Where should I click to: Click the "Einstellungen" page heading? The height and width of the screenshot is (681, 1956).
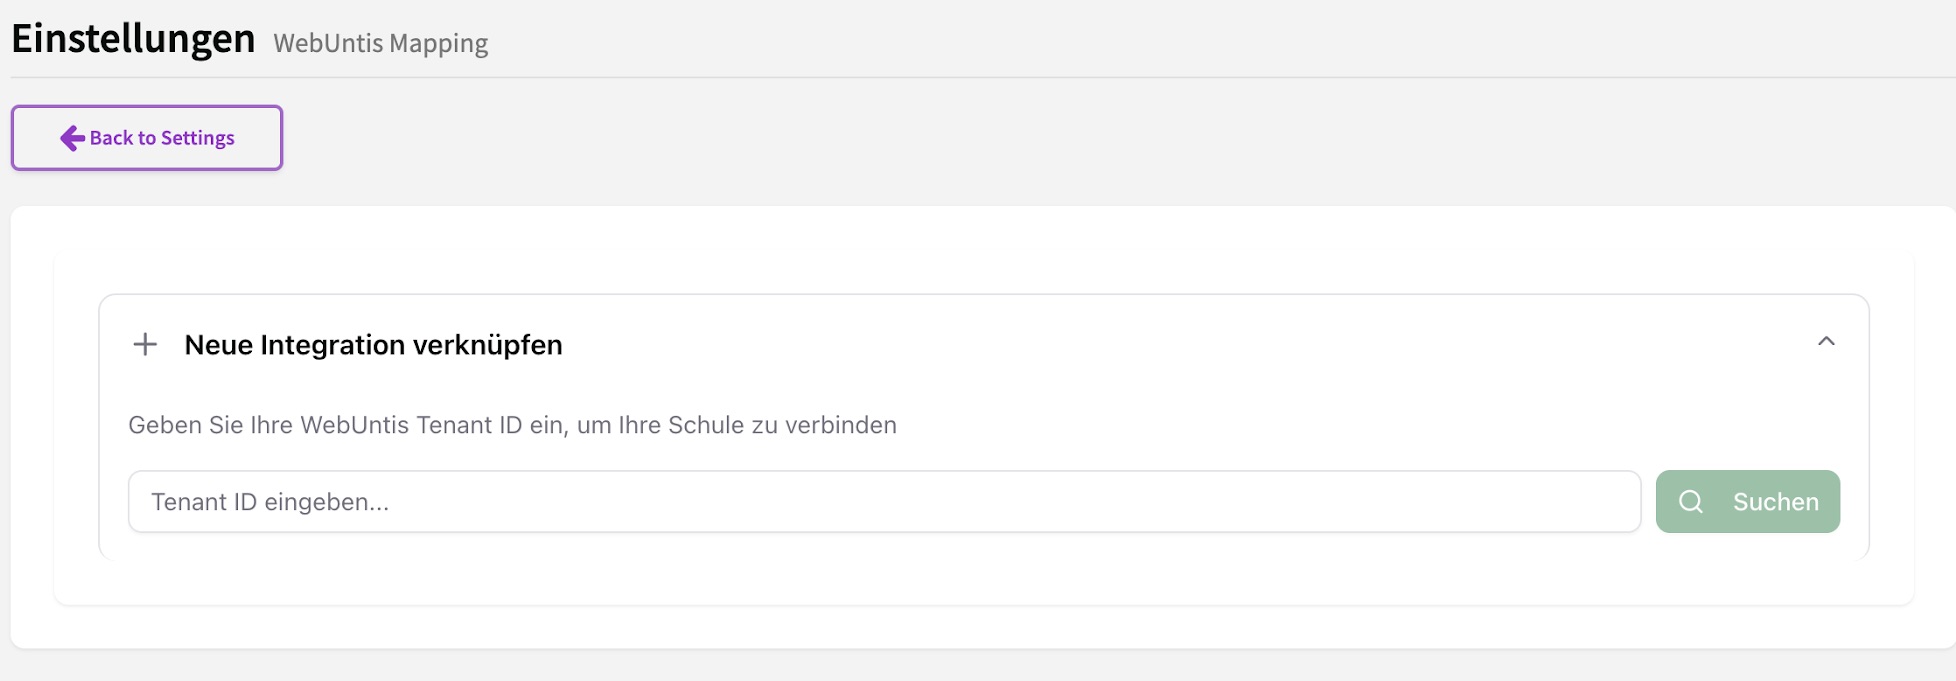pyautogui.click(x=133, y=39)
